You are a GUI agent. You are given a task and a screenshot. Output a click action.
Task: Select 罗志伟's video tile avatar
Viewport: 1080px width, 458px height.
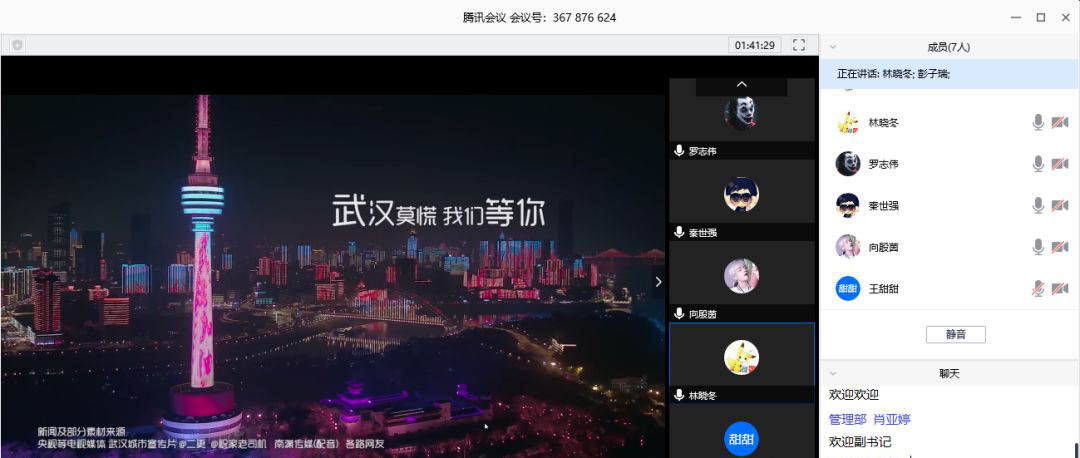741,112
